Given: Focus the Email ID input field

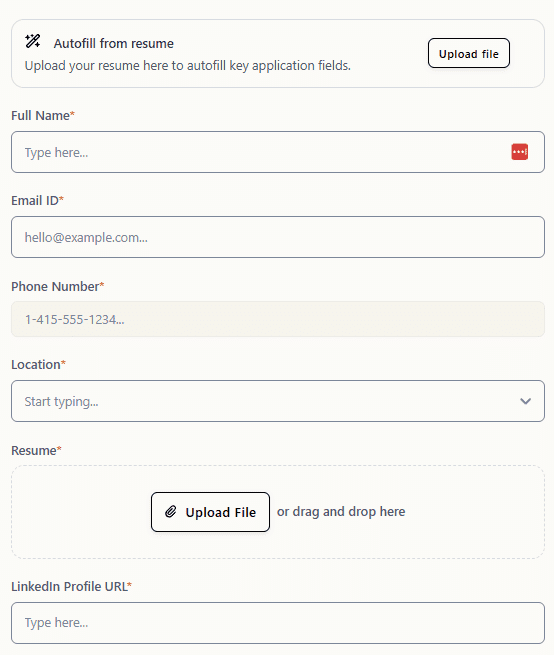Looking at the screenshot, I should click(278, 237).
